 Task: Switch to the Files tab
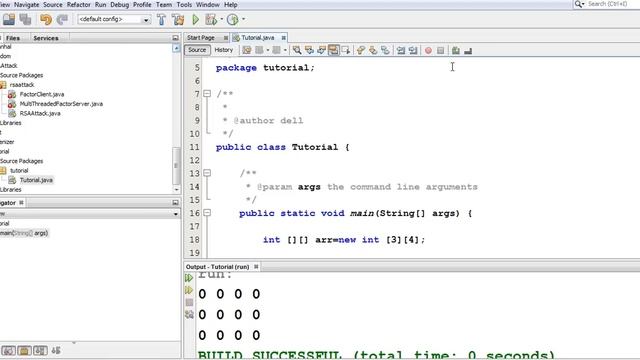click(x=13, y=38)
